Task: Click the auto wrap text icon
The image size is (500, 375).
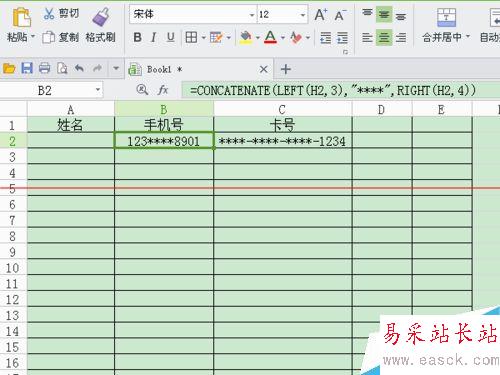Action: 495,17
